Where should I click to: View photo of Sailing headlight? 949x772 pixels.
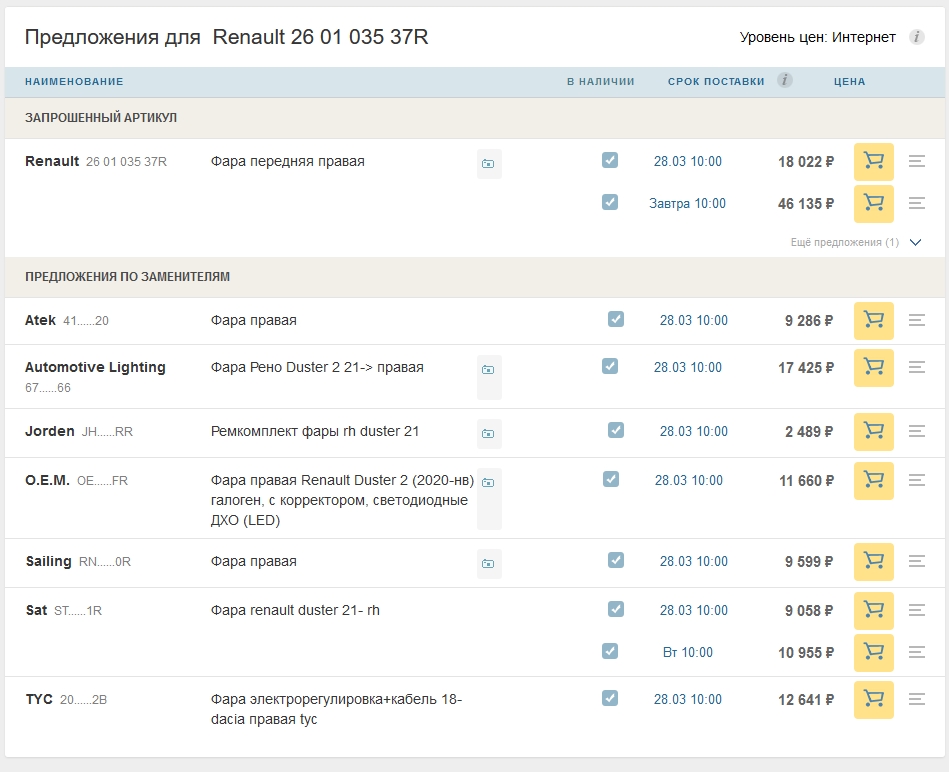(488, 564)
